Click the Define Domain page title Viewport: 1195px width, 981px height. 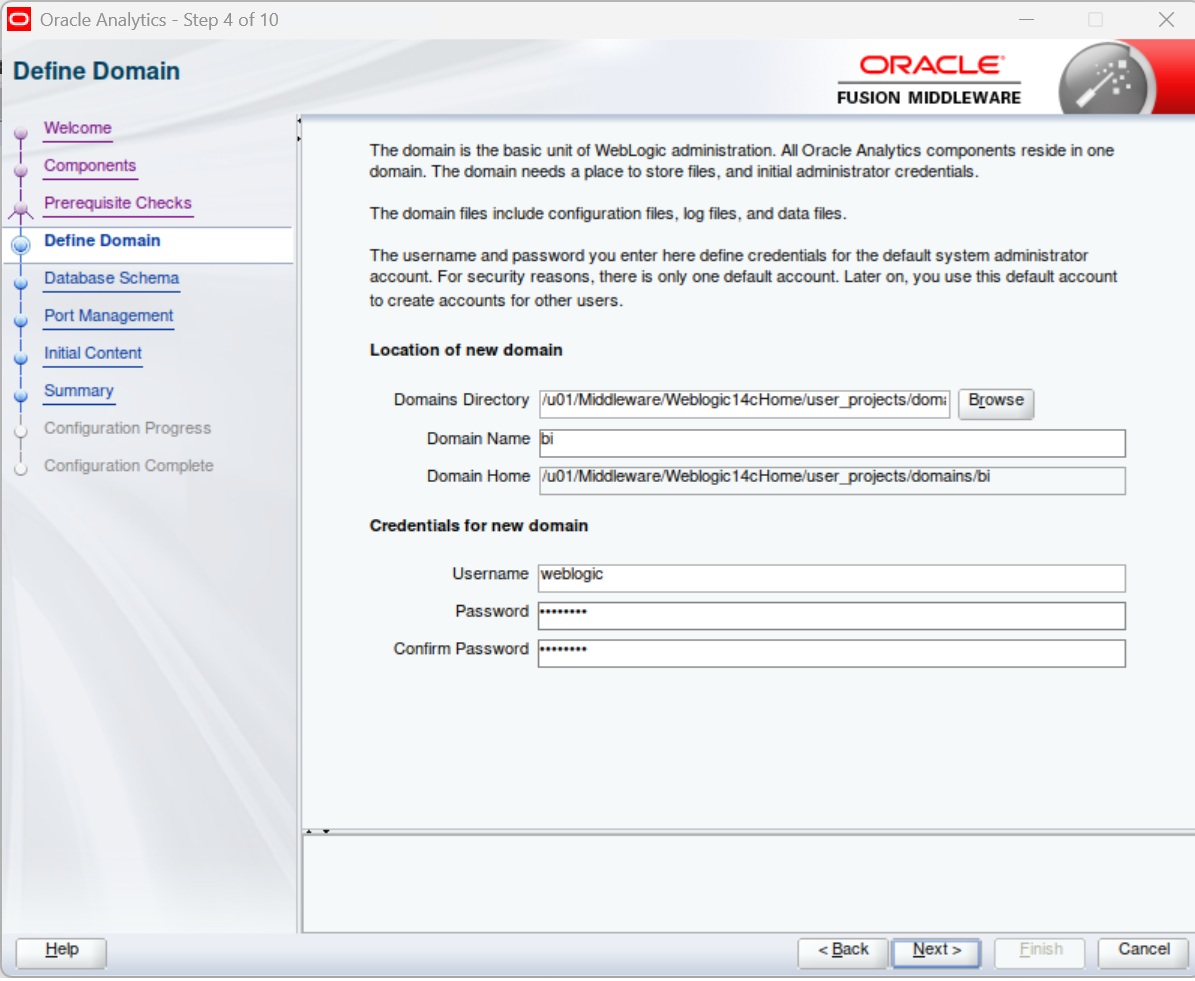(x=97, y=71)
